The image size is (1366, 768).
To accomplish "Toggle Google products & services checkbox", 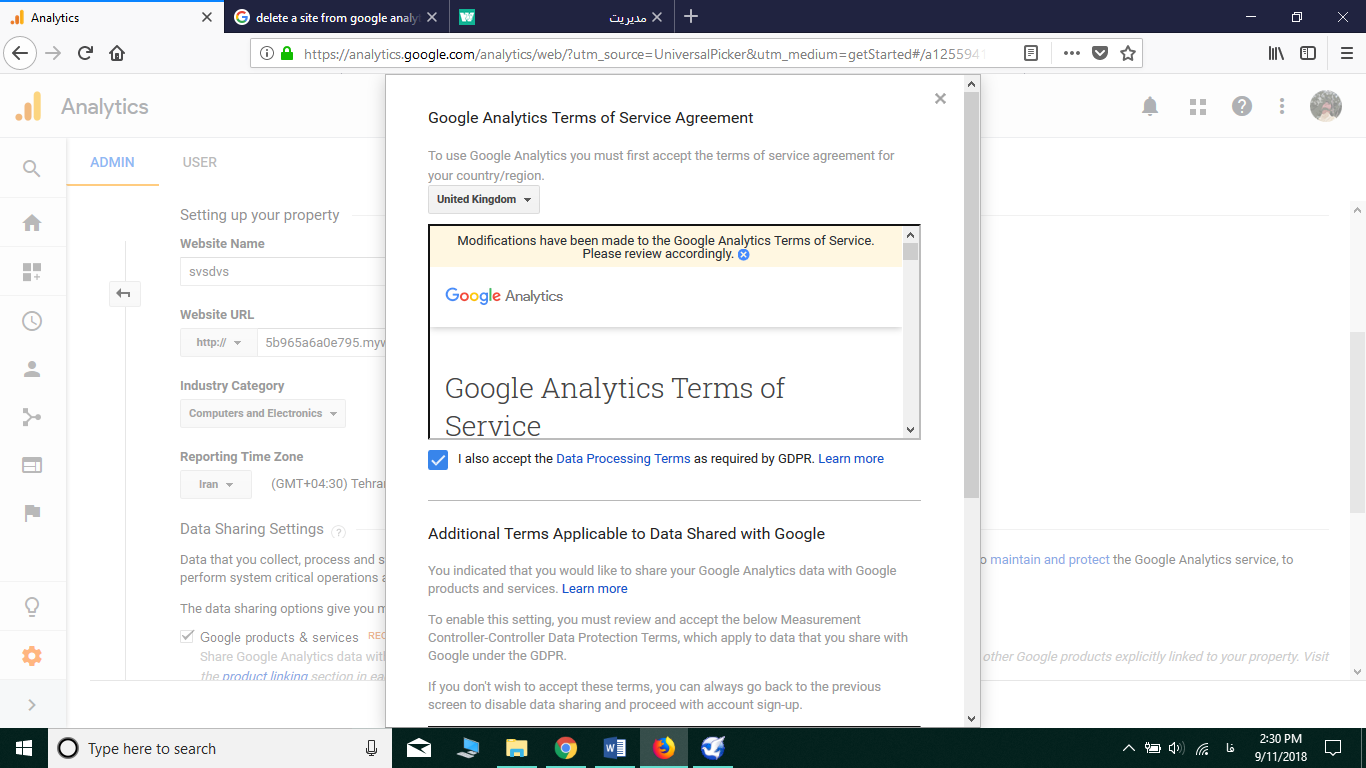I will (187, 636).
